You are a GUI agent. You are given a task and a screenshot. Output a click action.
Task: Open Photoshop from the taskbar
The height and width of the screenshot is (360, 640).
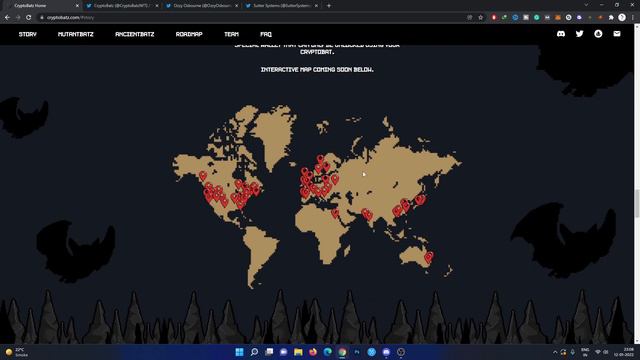click(x=357, y=352)
